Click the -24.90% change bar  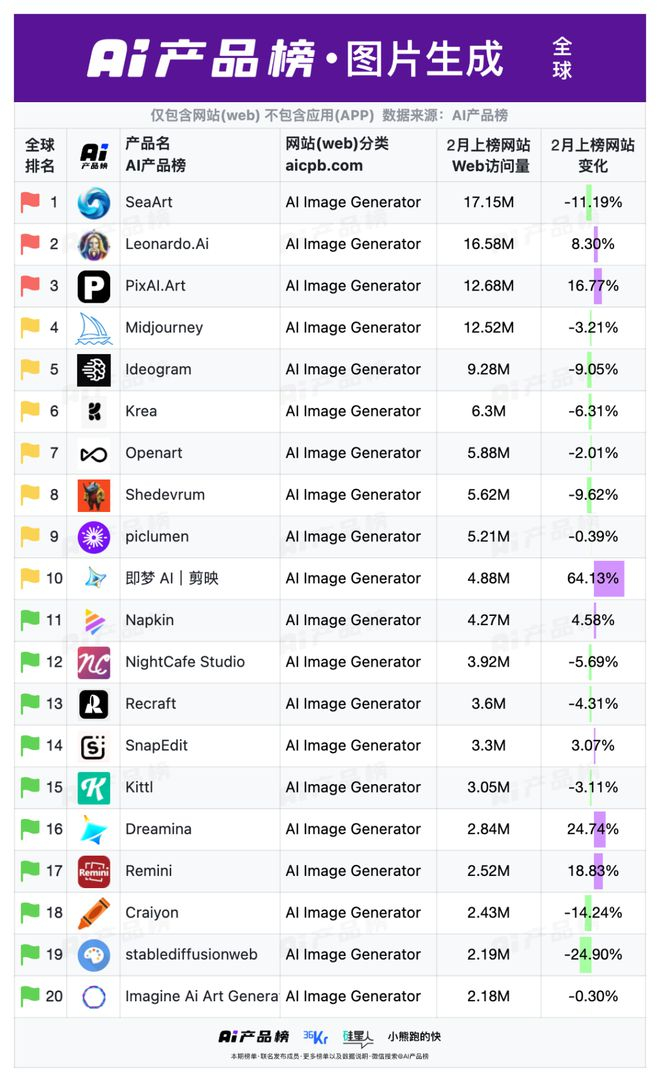coord(586,954)
